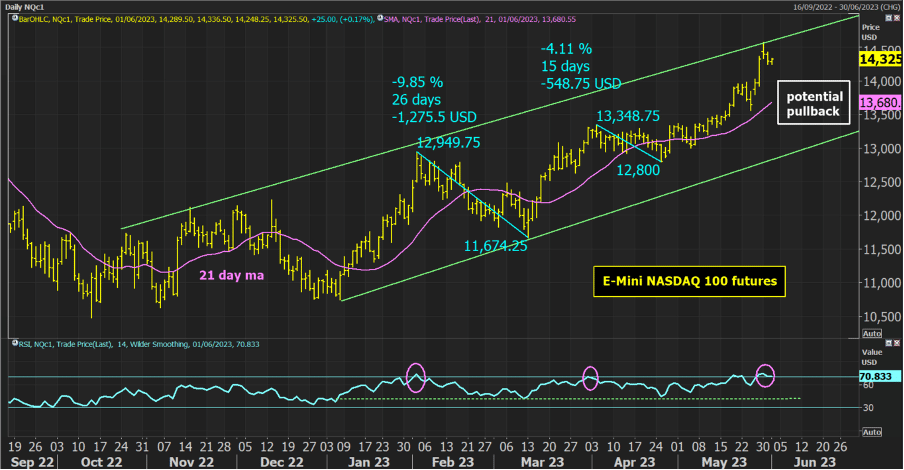Image resolution: width=904 pixels, height=470 pixels.
Task: Click the Mar 23 month label
Action: (542, 462)
